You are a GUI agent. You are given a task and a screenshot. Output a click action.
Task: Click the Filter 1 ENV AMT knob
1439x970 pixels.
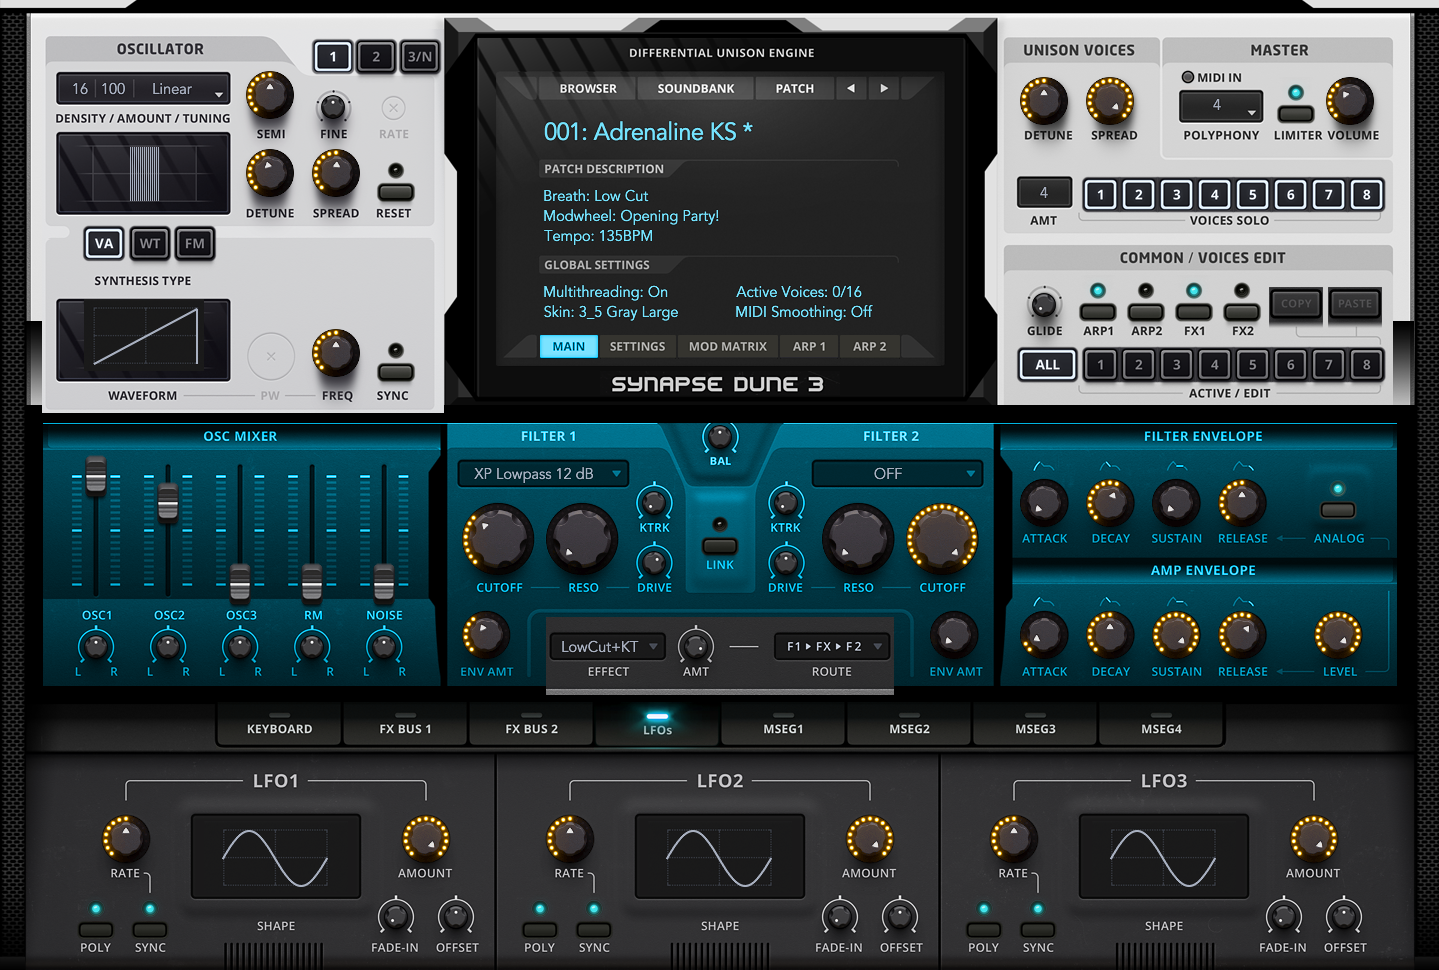485,635
